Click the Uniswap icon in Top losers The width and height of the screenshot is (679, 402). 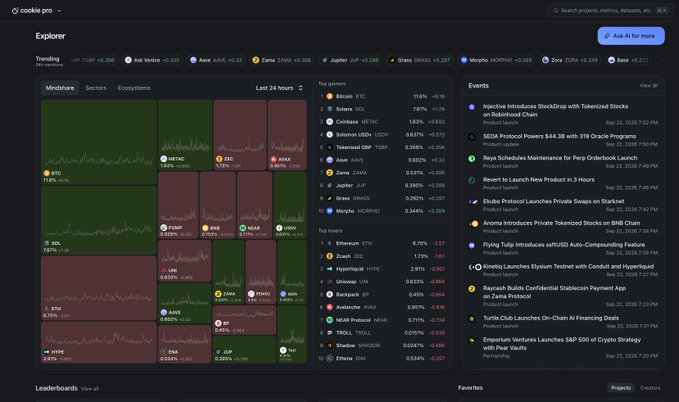[x=330, y=282]
